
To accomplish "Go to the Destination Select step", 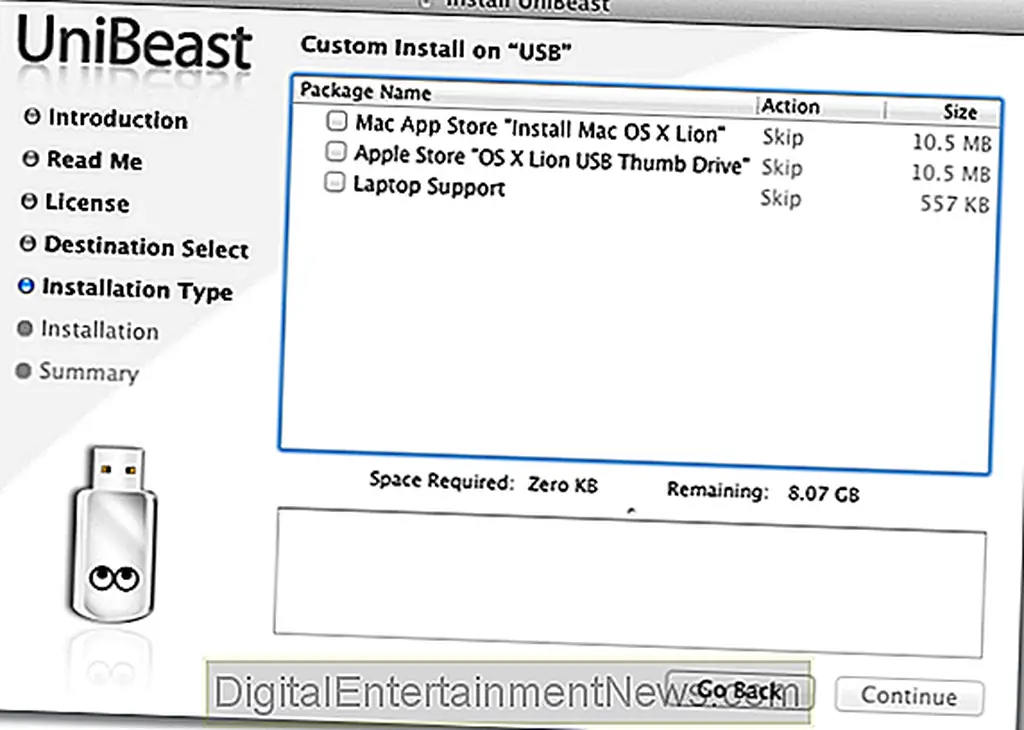I will coord(146,247).
